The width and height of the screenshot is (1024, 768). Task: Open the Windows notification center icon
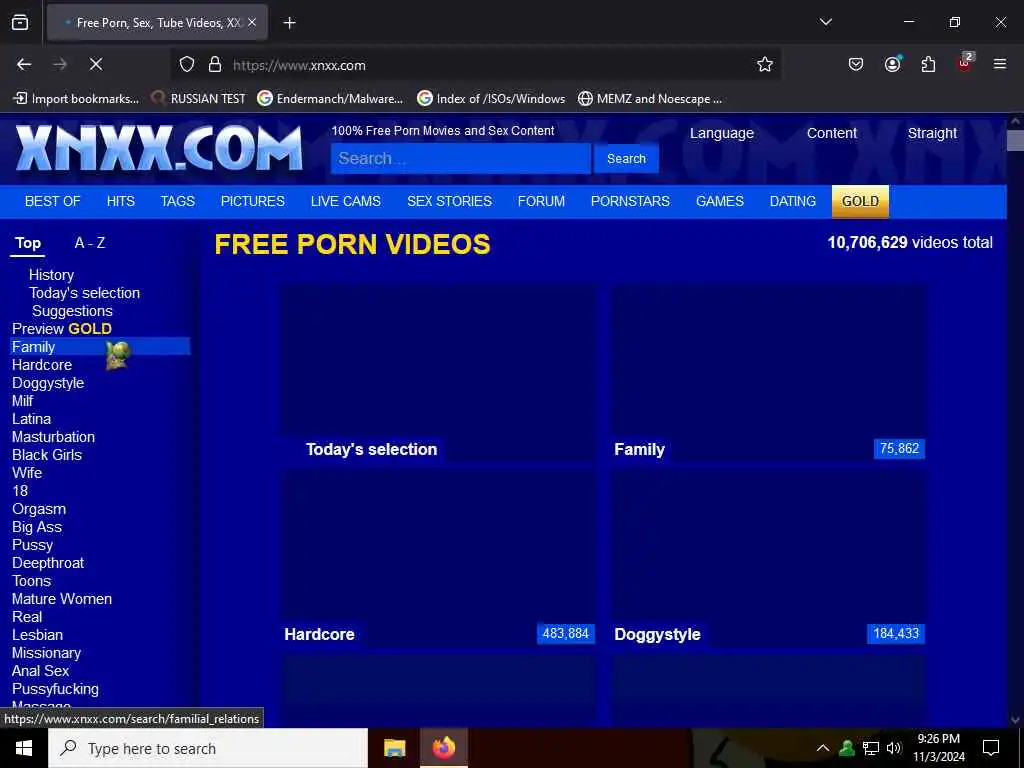[x=991, y=748]
